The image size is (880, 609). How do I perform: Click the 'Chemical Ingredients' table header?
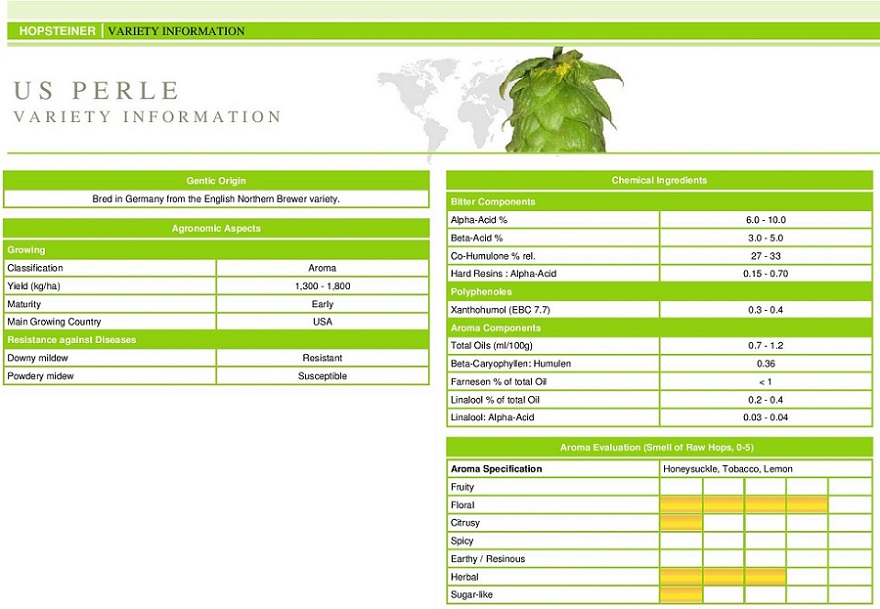659,180
